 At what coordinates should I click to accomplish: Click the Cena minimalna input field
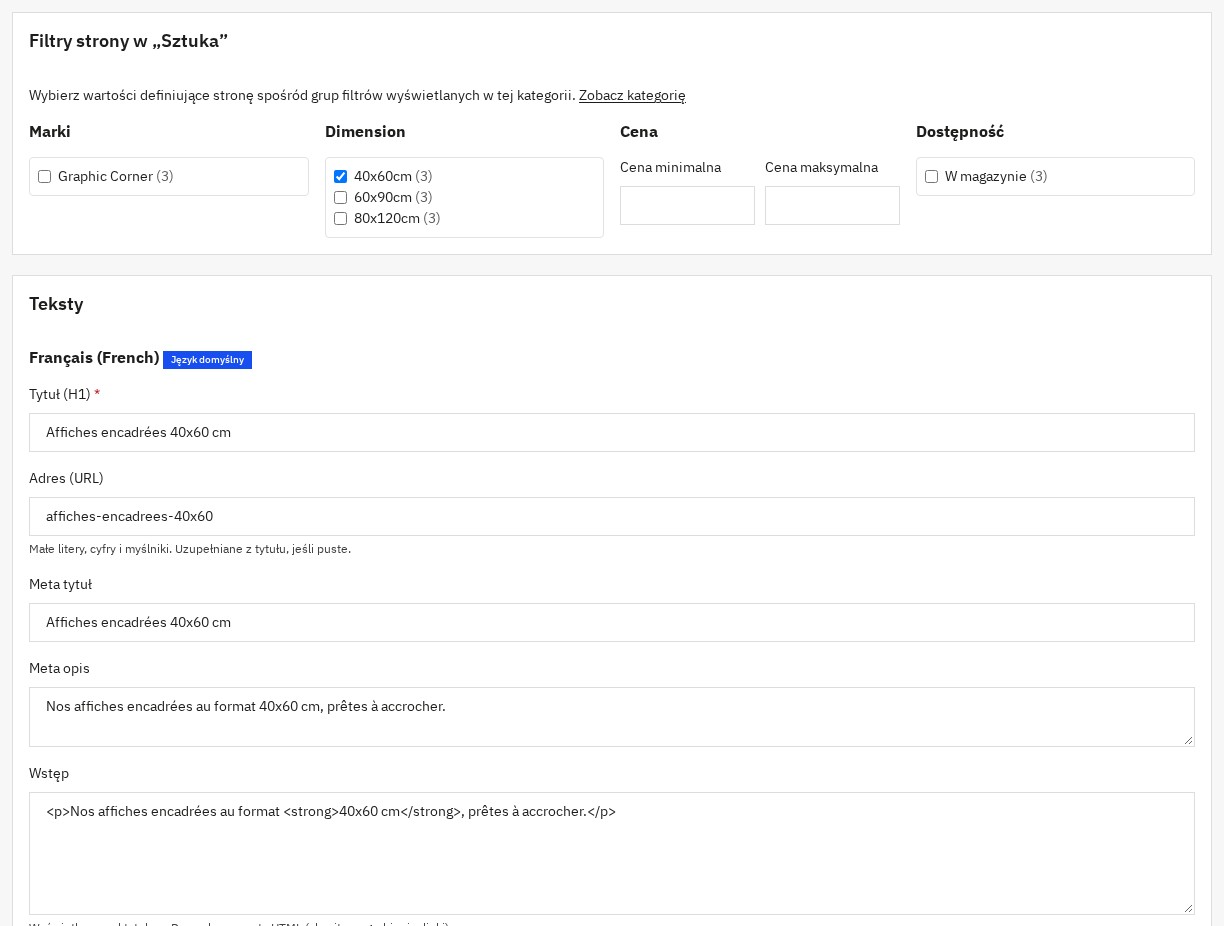pos(687,205)
